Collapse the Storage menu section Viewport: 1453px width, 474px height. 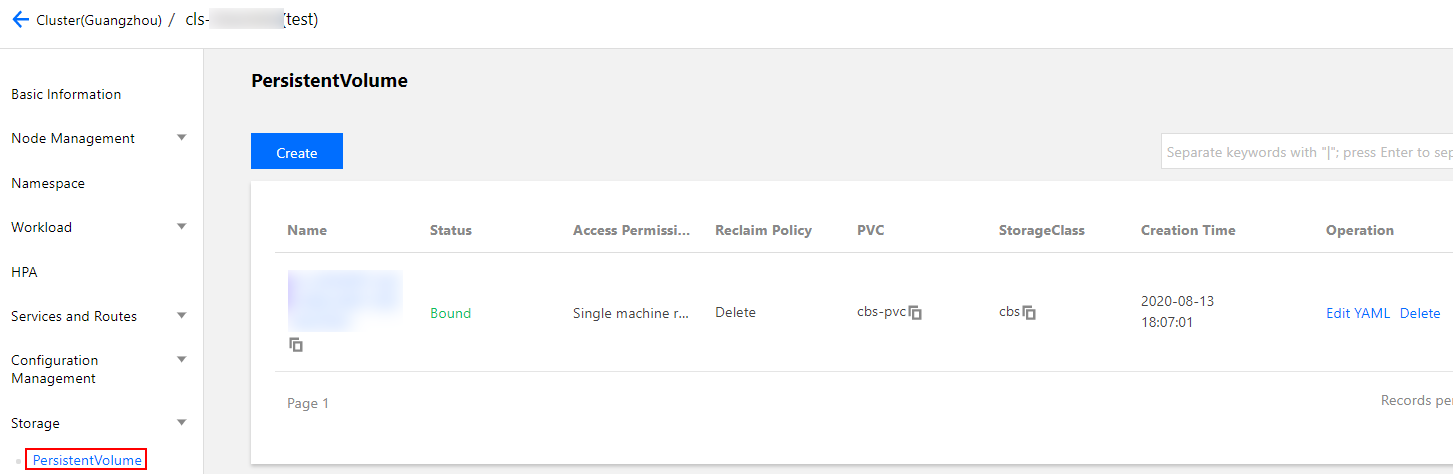181,423
